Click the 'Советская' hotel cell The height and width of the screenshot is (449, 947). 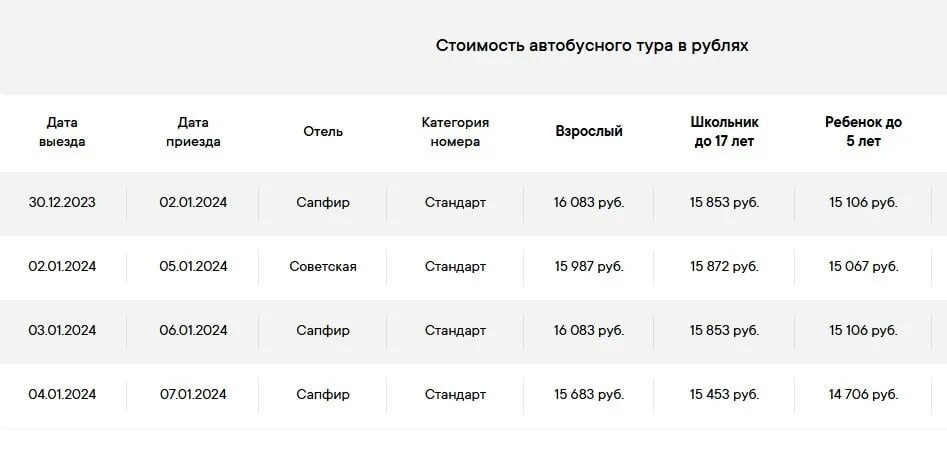323,266
